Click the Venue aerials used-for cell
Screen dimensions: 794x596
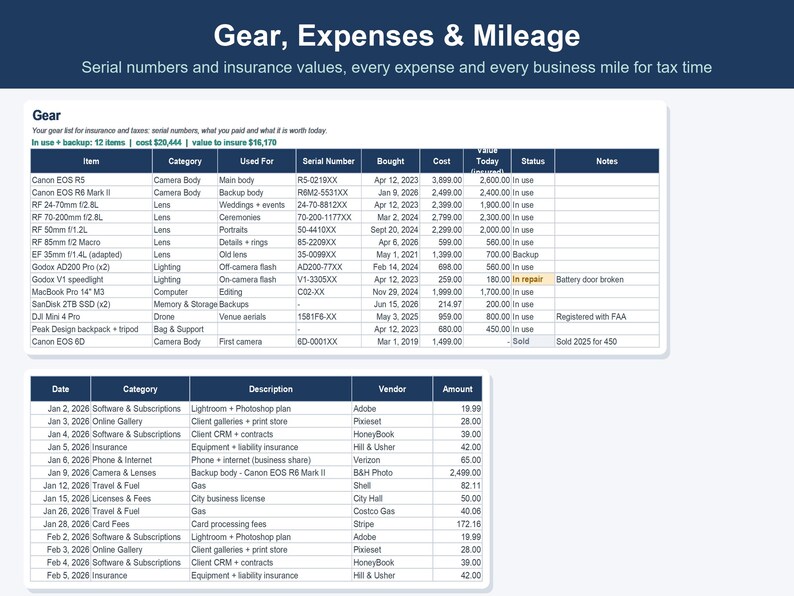[257, 316]
